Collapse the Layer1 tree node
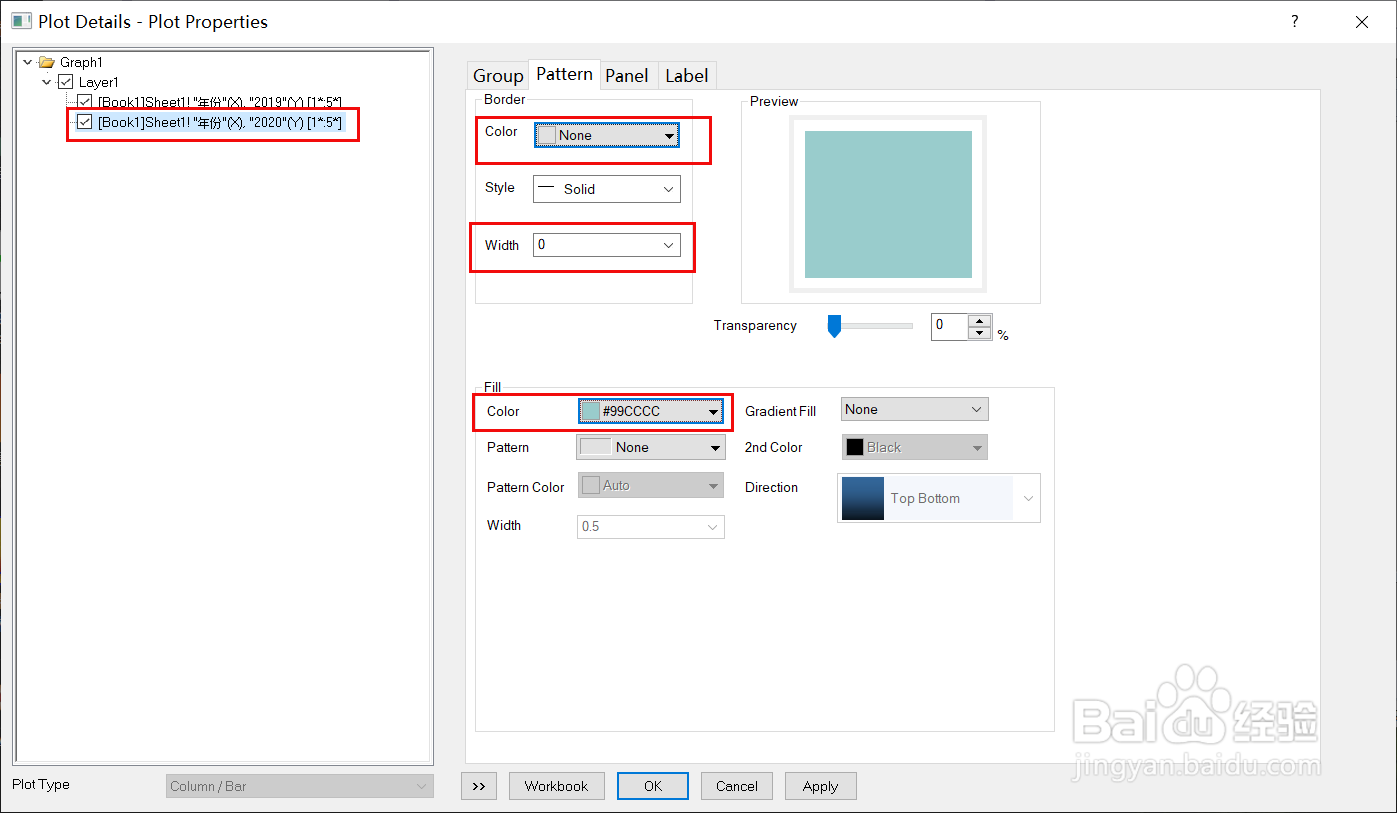 [x=47, y=82]
